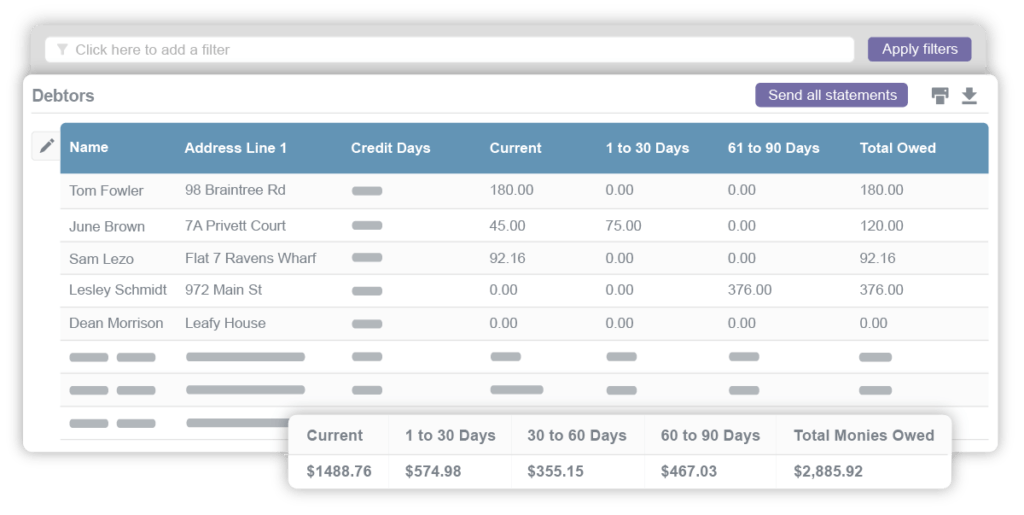Image resolution: width=1024 pixels, height=515 pixels.
Task: Click address Leafy House
Action: (225, 323)
